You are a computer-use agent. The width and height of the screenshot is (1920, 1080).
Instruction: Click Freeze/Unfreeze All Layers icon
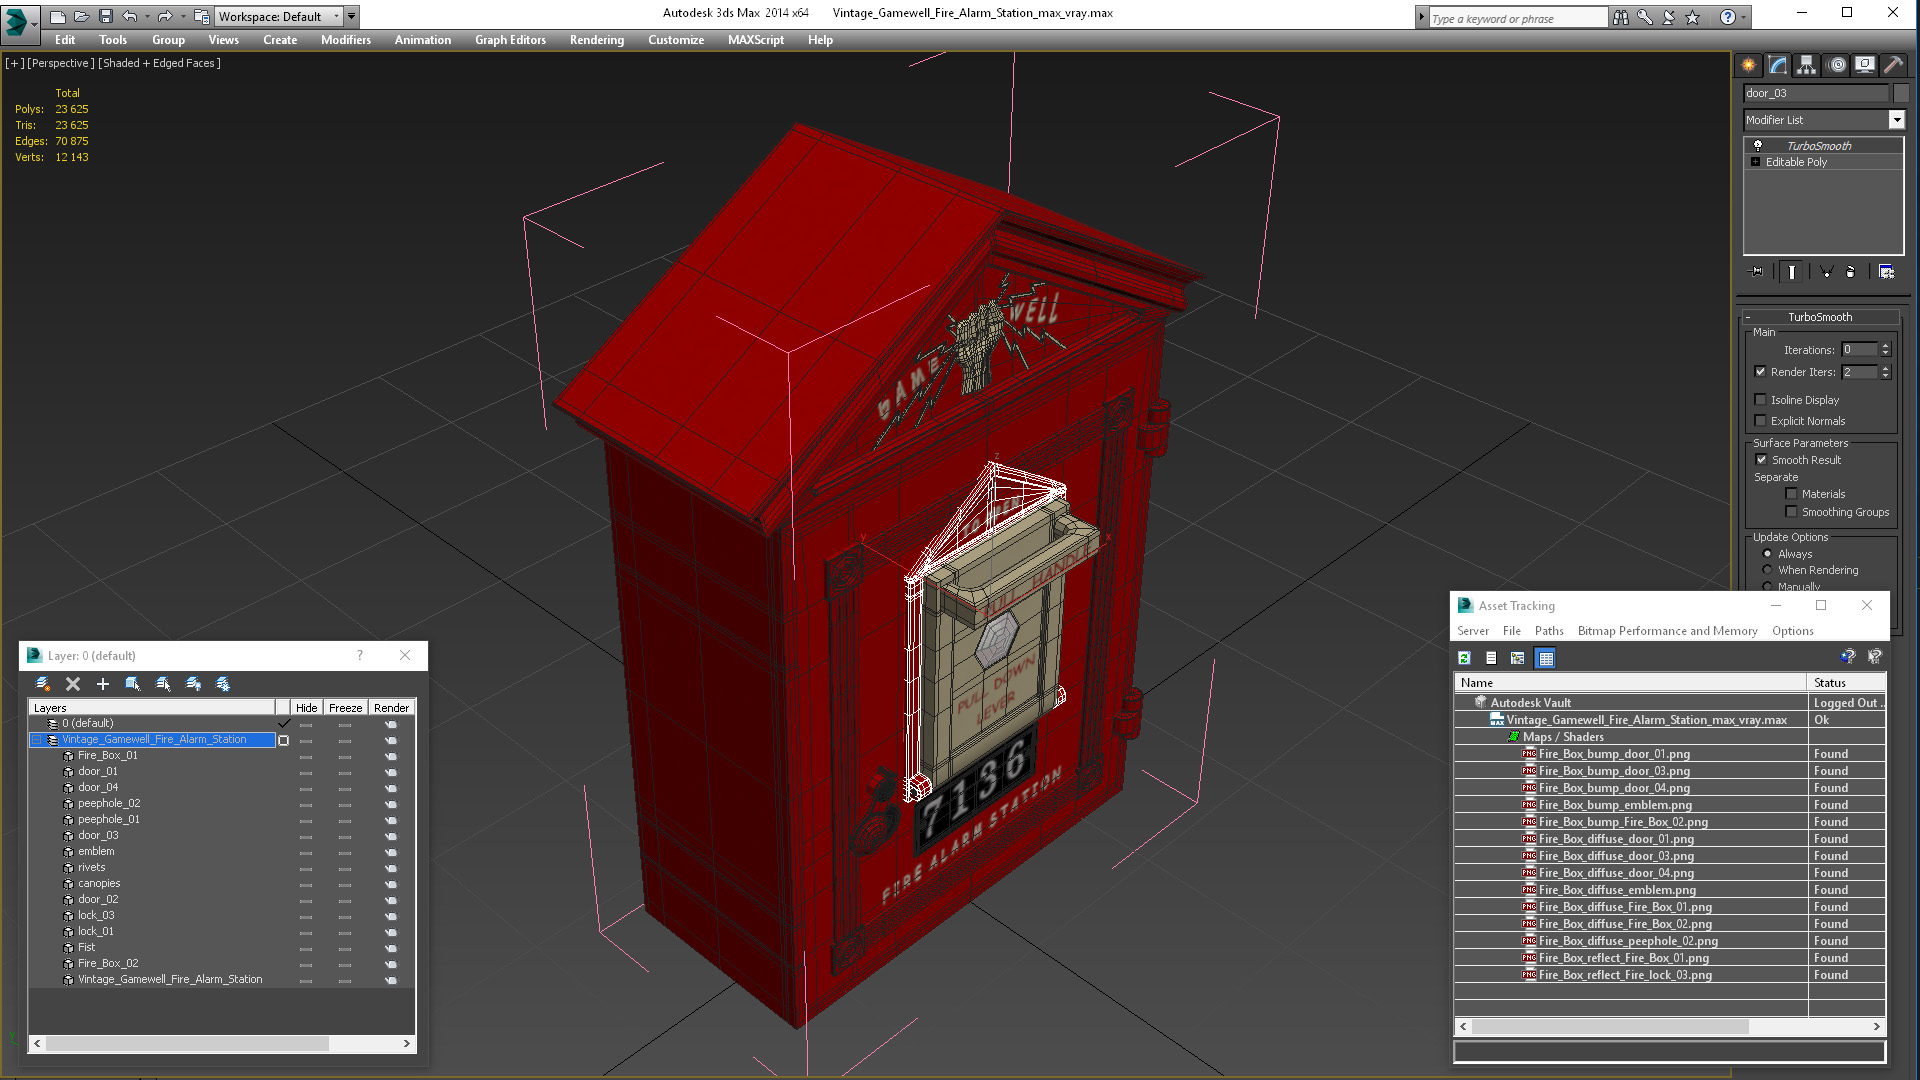pyautogui.click(x=223, y=684)
